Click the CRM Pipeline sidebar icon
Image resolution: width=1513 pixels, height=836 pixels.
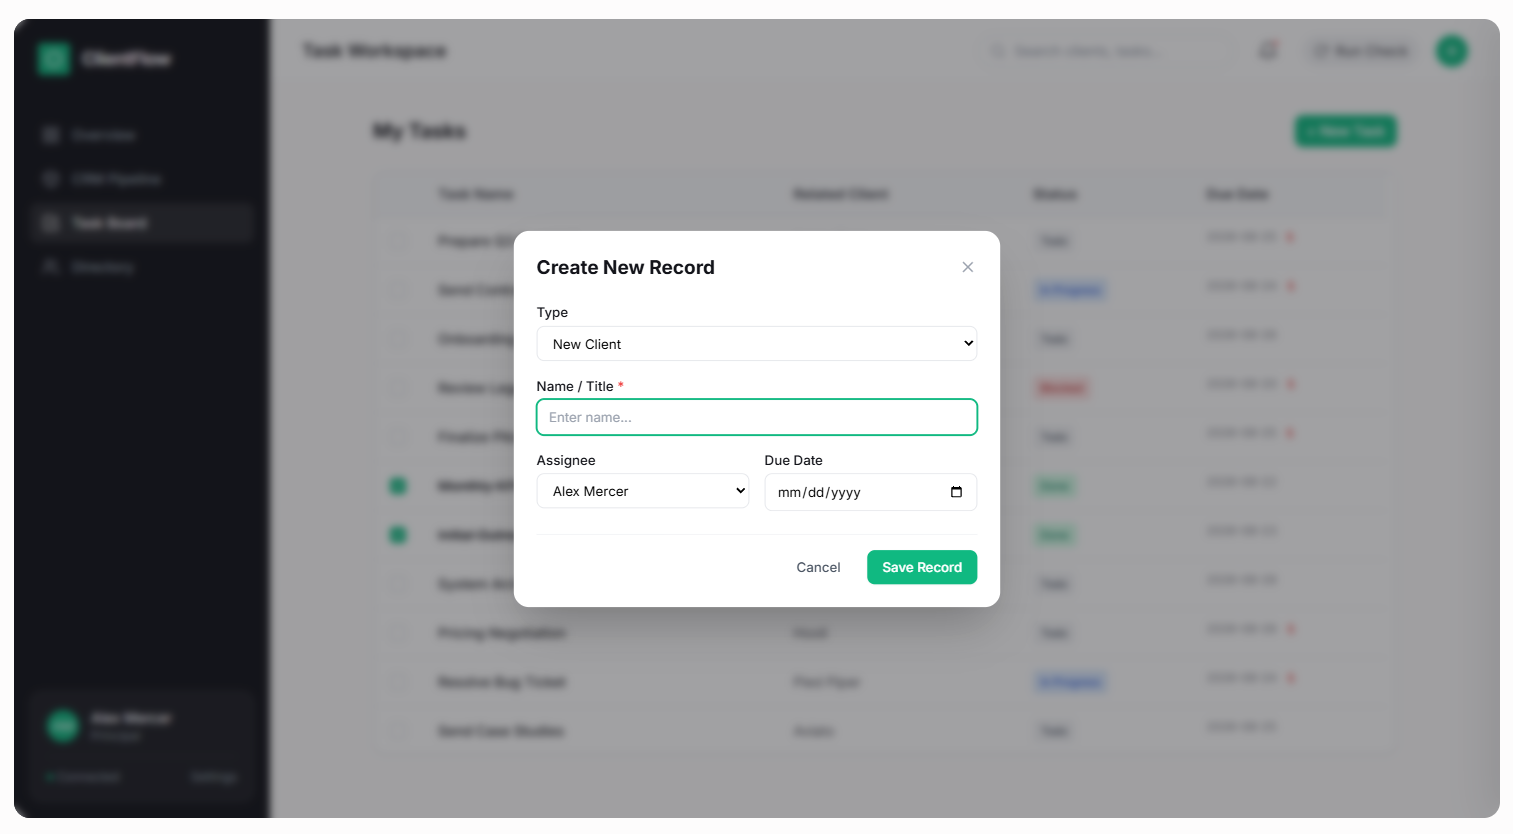point(51,179)
